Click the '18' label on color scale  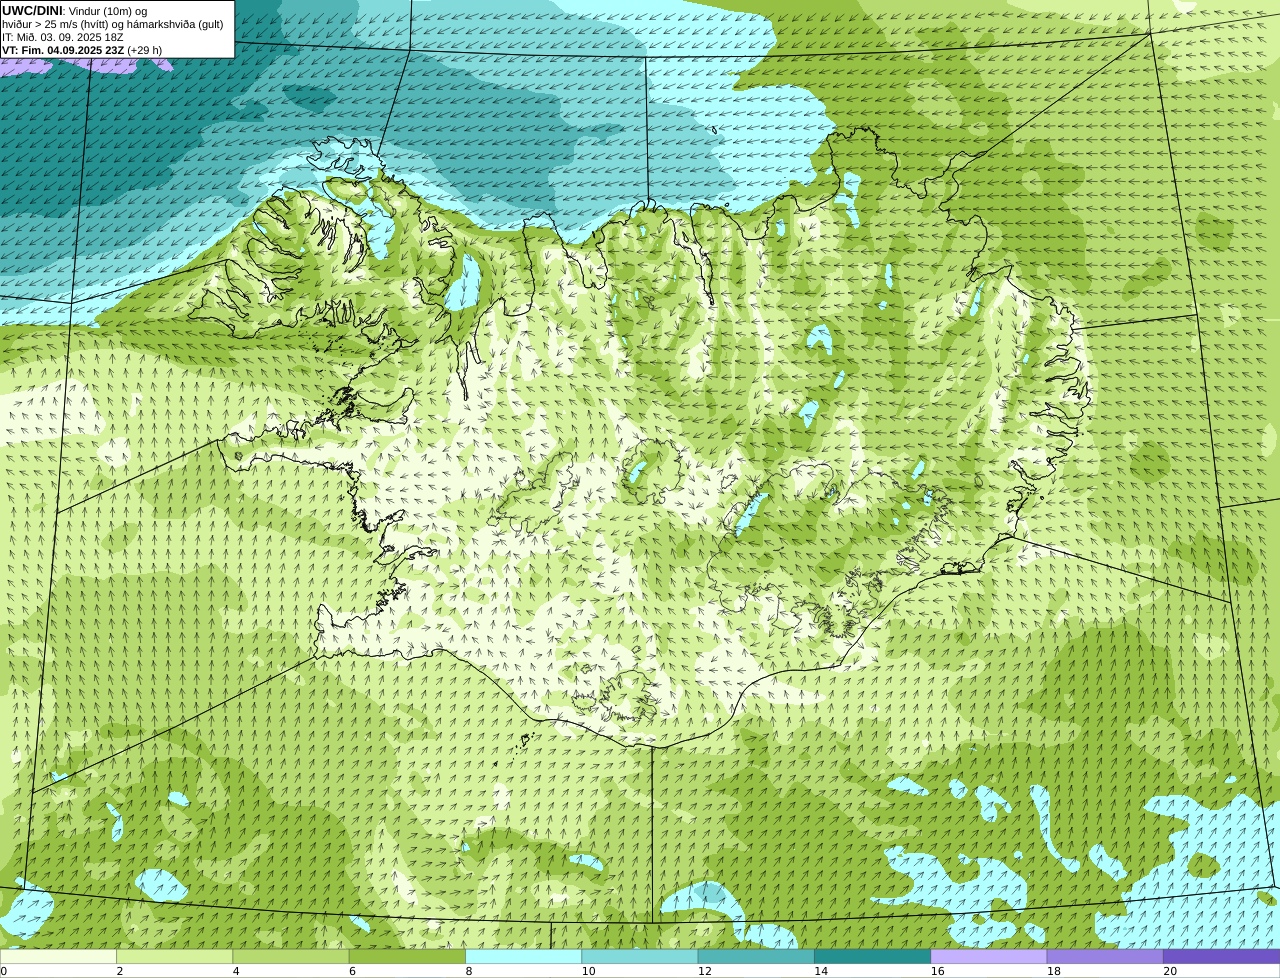[x=1054, y=971]
